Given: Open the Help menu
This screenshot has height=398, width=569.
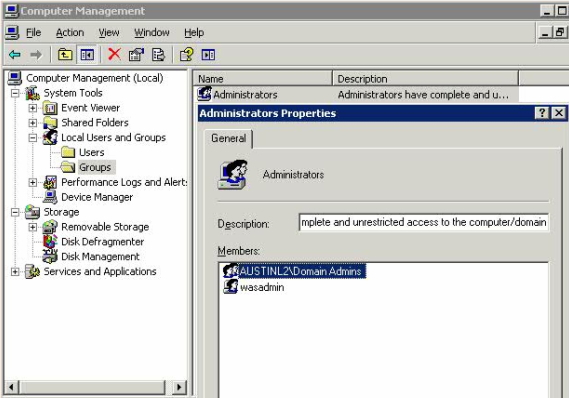Looking at the screenshot, I should [194, 33].
